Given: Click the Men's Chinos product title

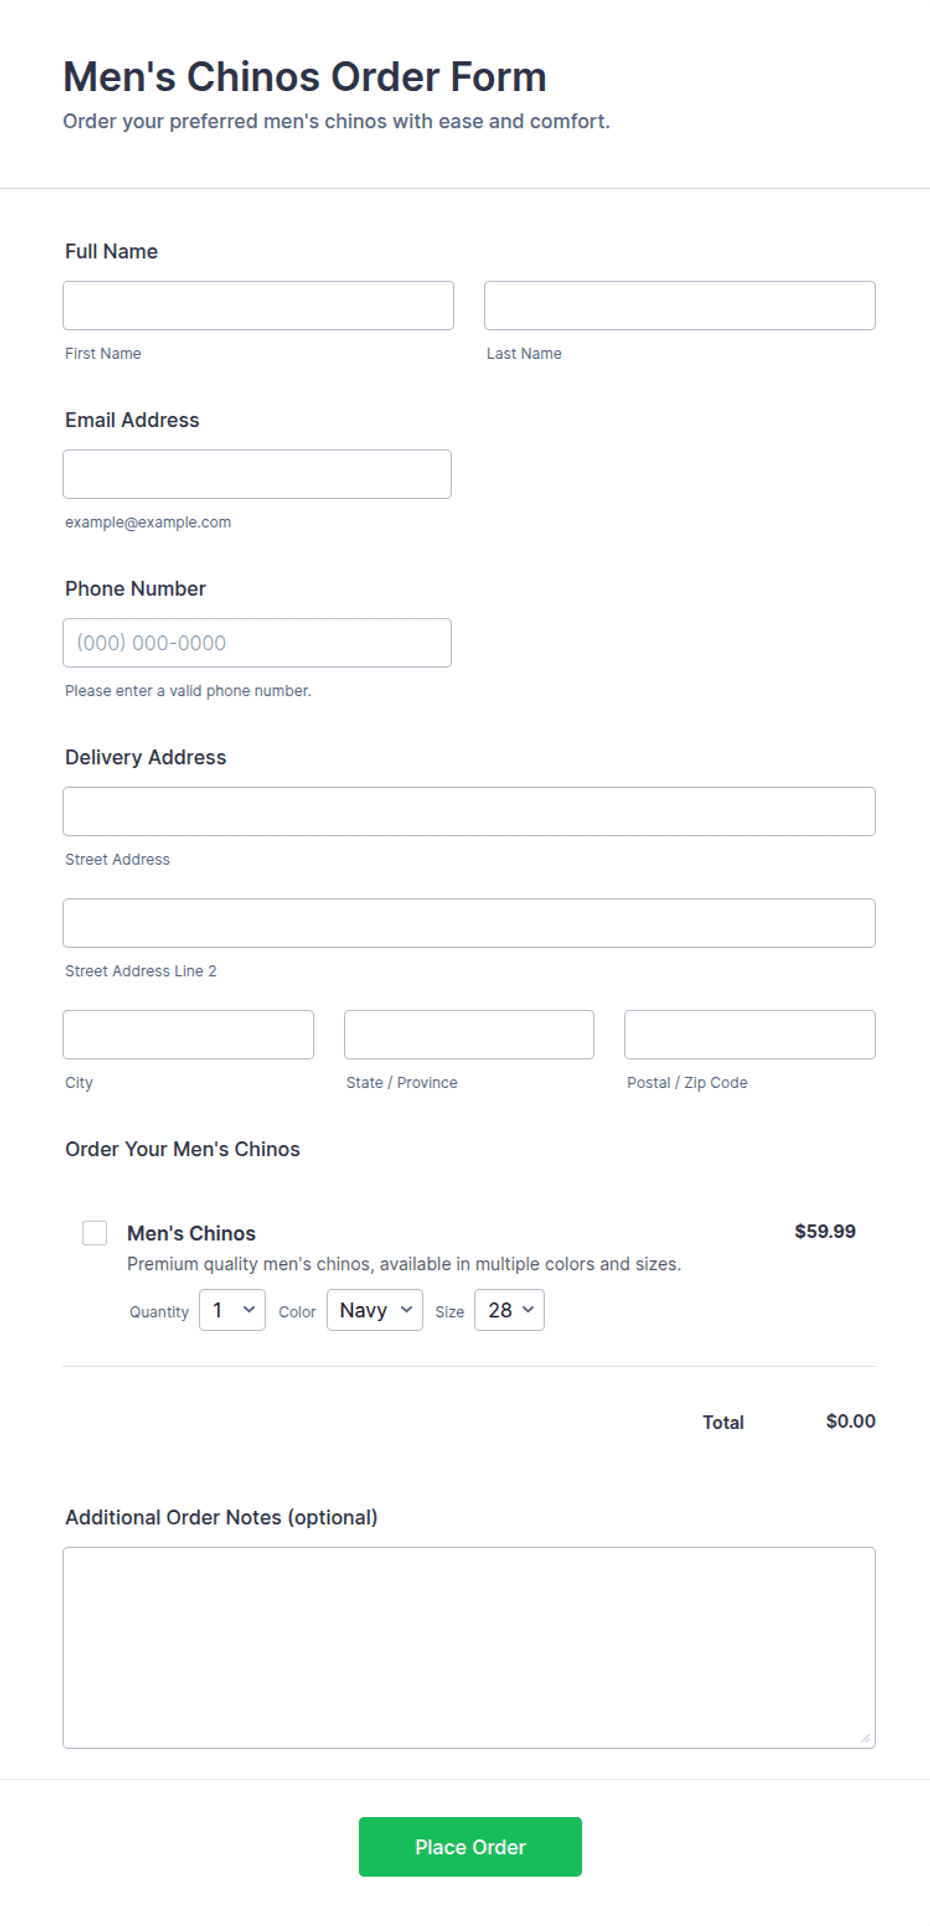Looking at the screenshot, I should (191, 1233).
